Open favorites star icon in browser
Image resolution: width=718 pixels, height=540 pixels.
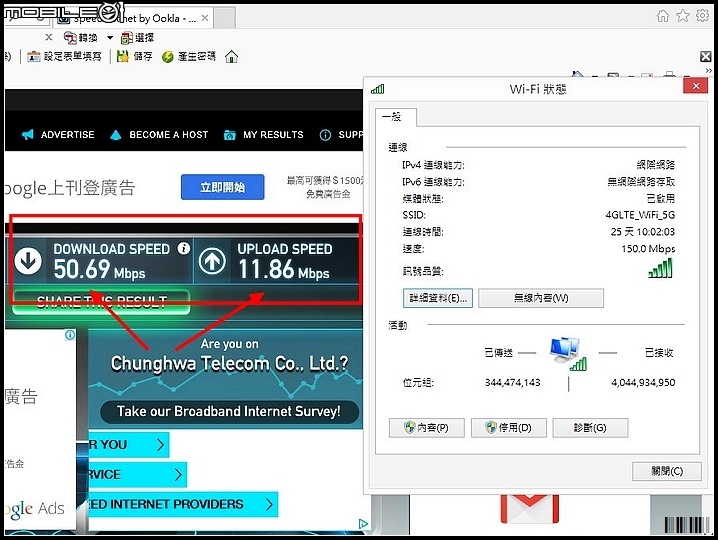click(683, 16)
